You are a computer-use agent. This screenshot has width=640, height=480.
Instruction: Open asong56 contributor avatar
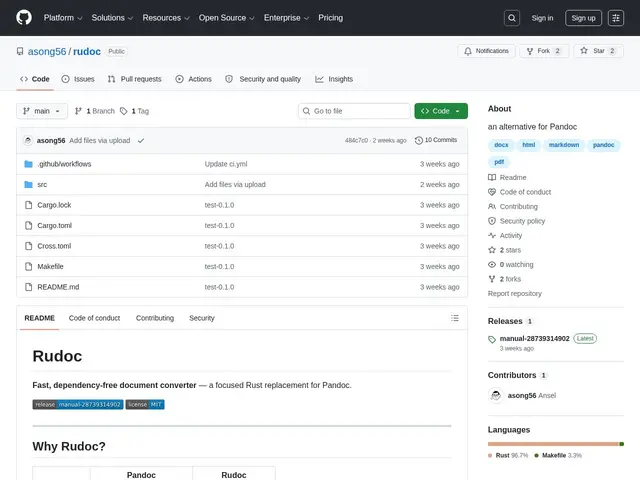496,396
